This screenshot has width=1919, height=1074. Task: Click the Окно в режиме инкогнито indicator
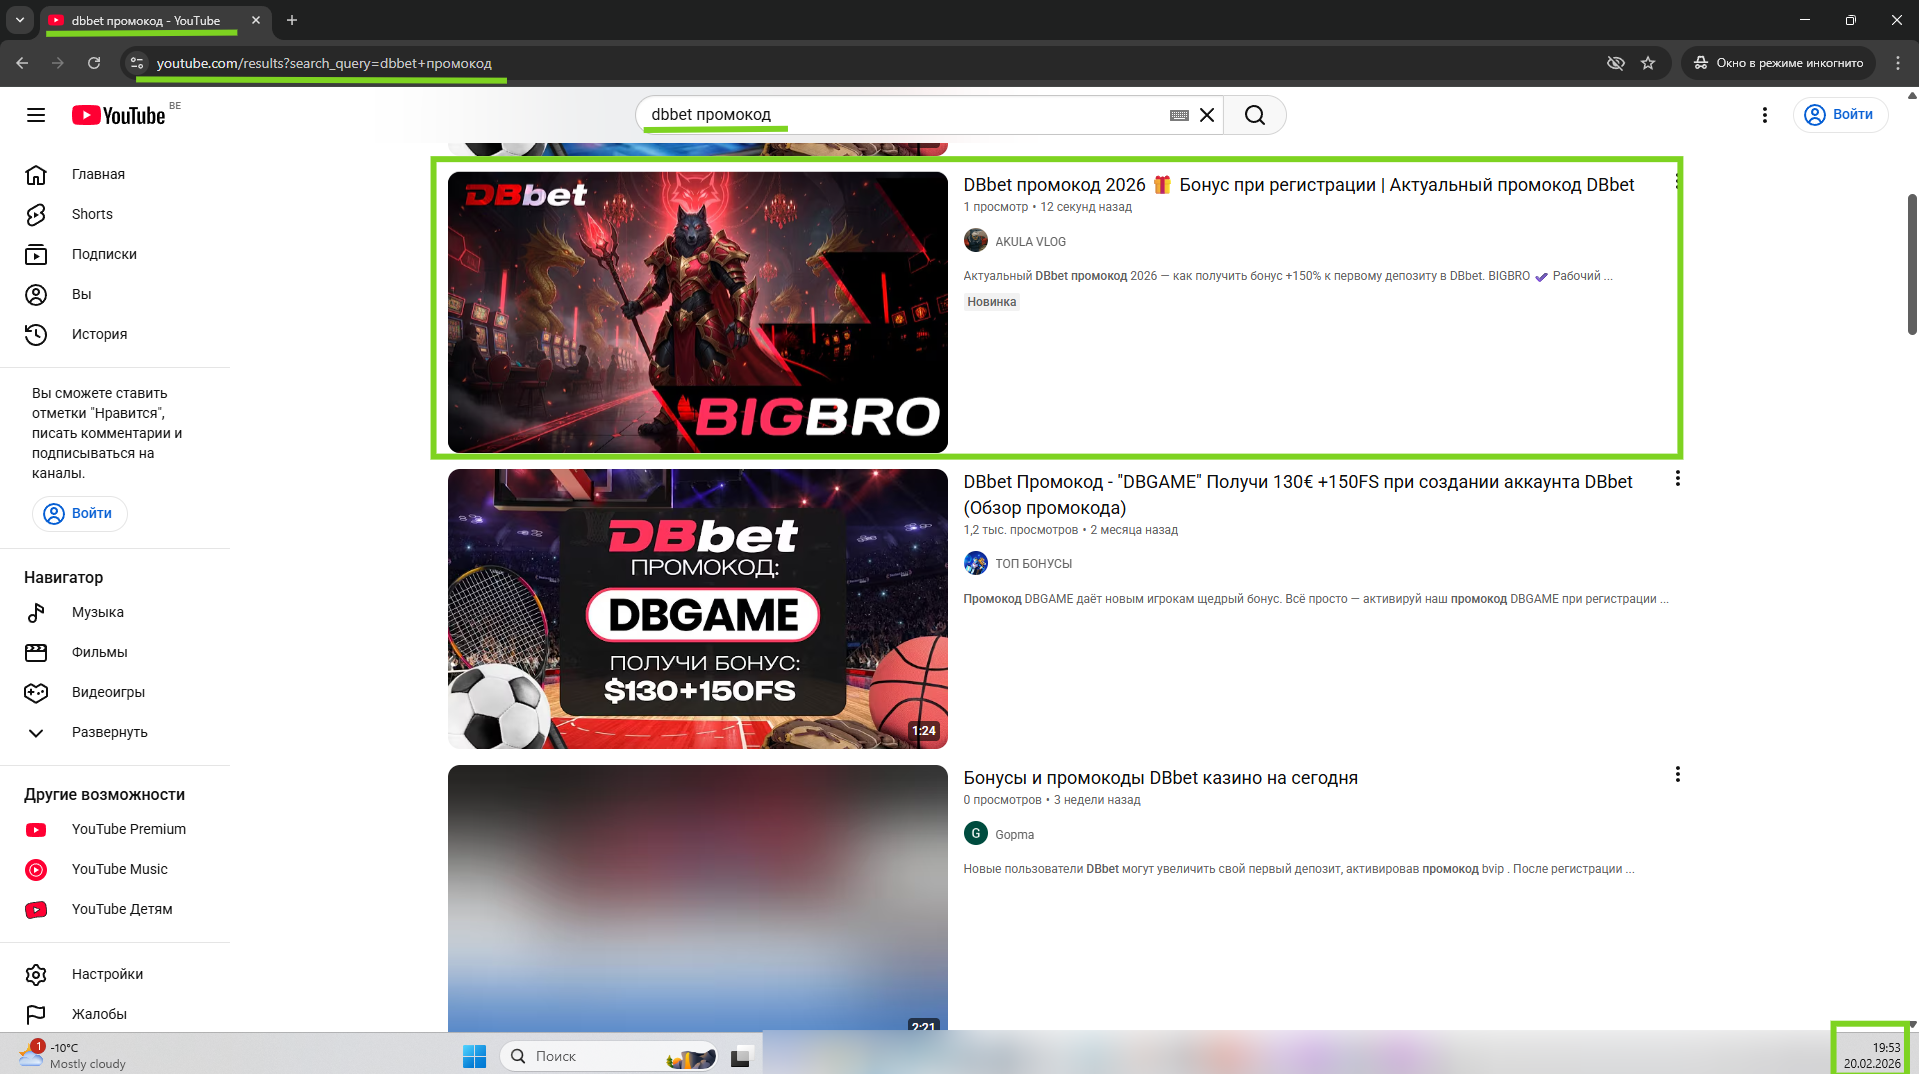(1777, 63)
